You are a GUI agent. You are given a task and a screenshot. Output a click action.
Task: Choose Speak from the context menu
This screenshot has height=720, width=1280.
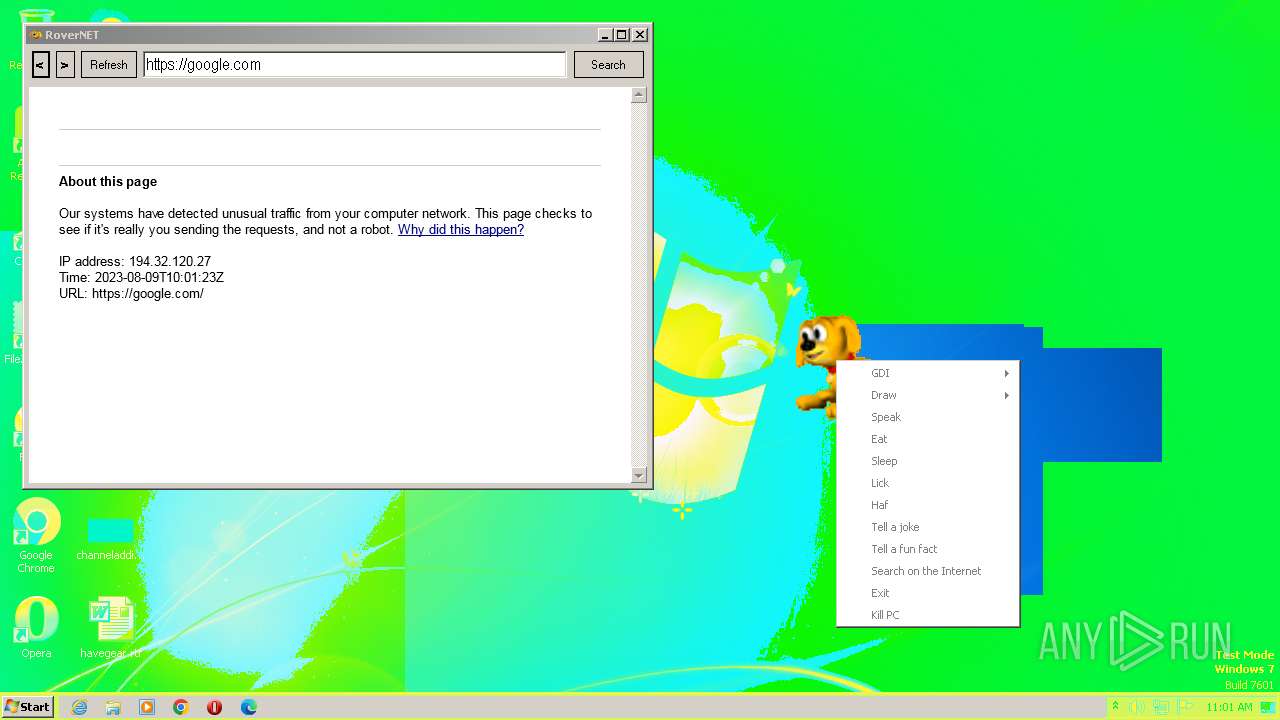pos(928,417)
